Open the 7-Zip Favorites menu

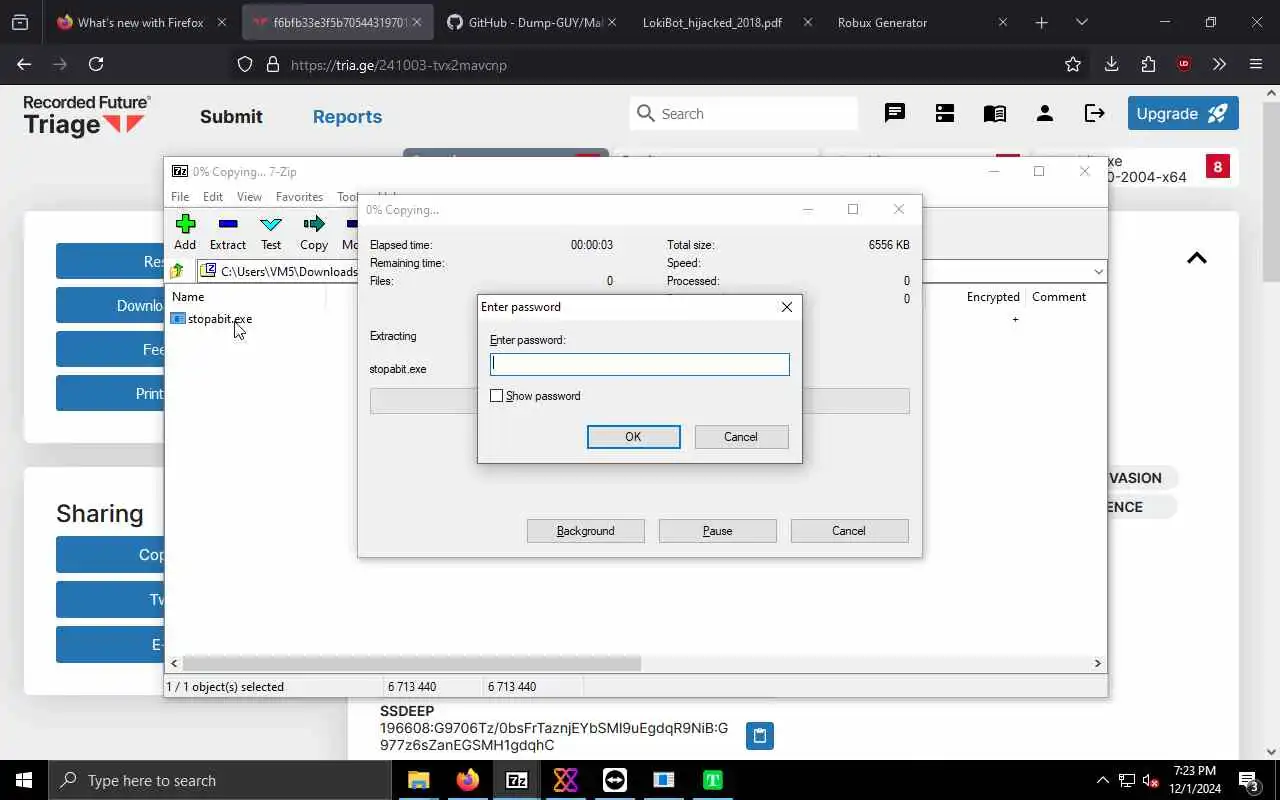(x=299, y=197)
